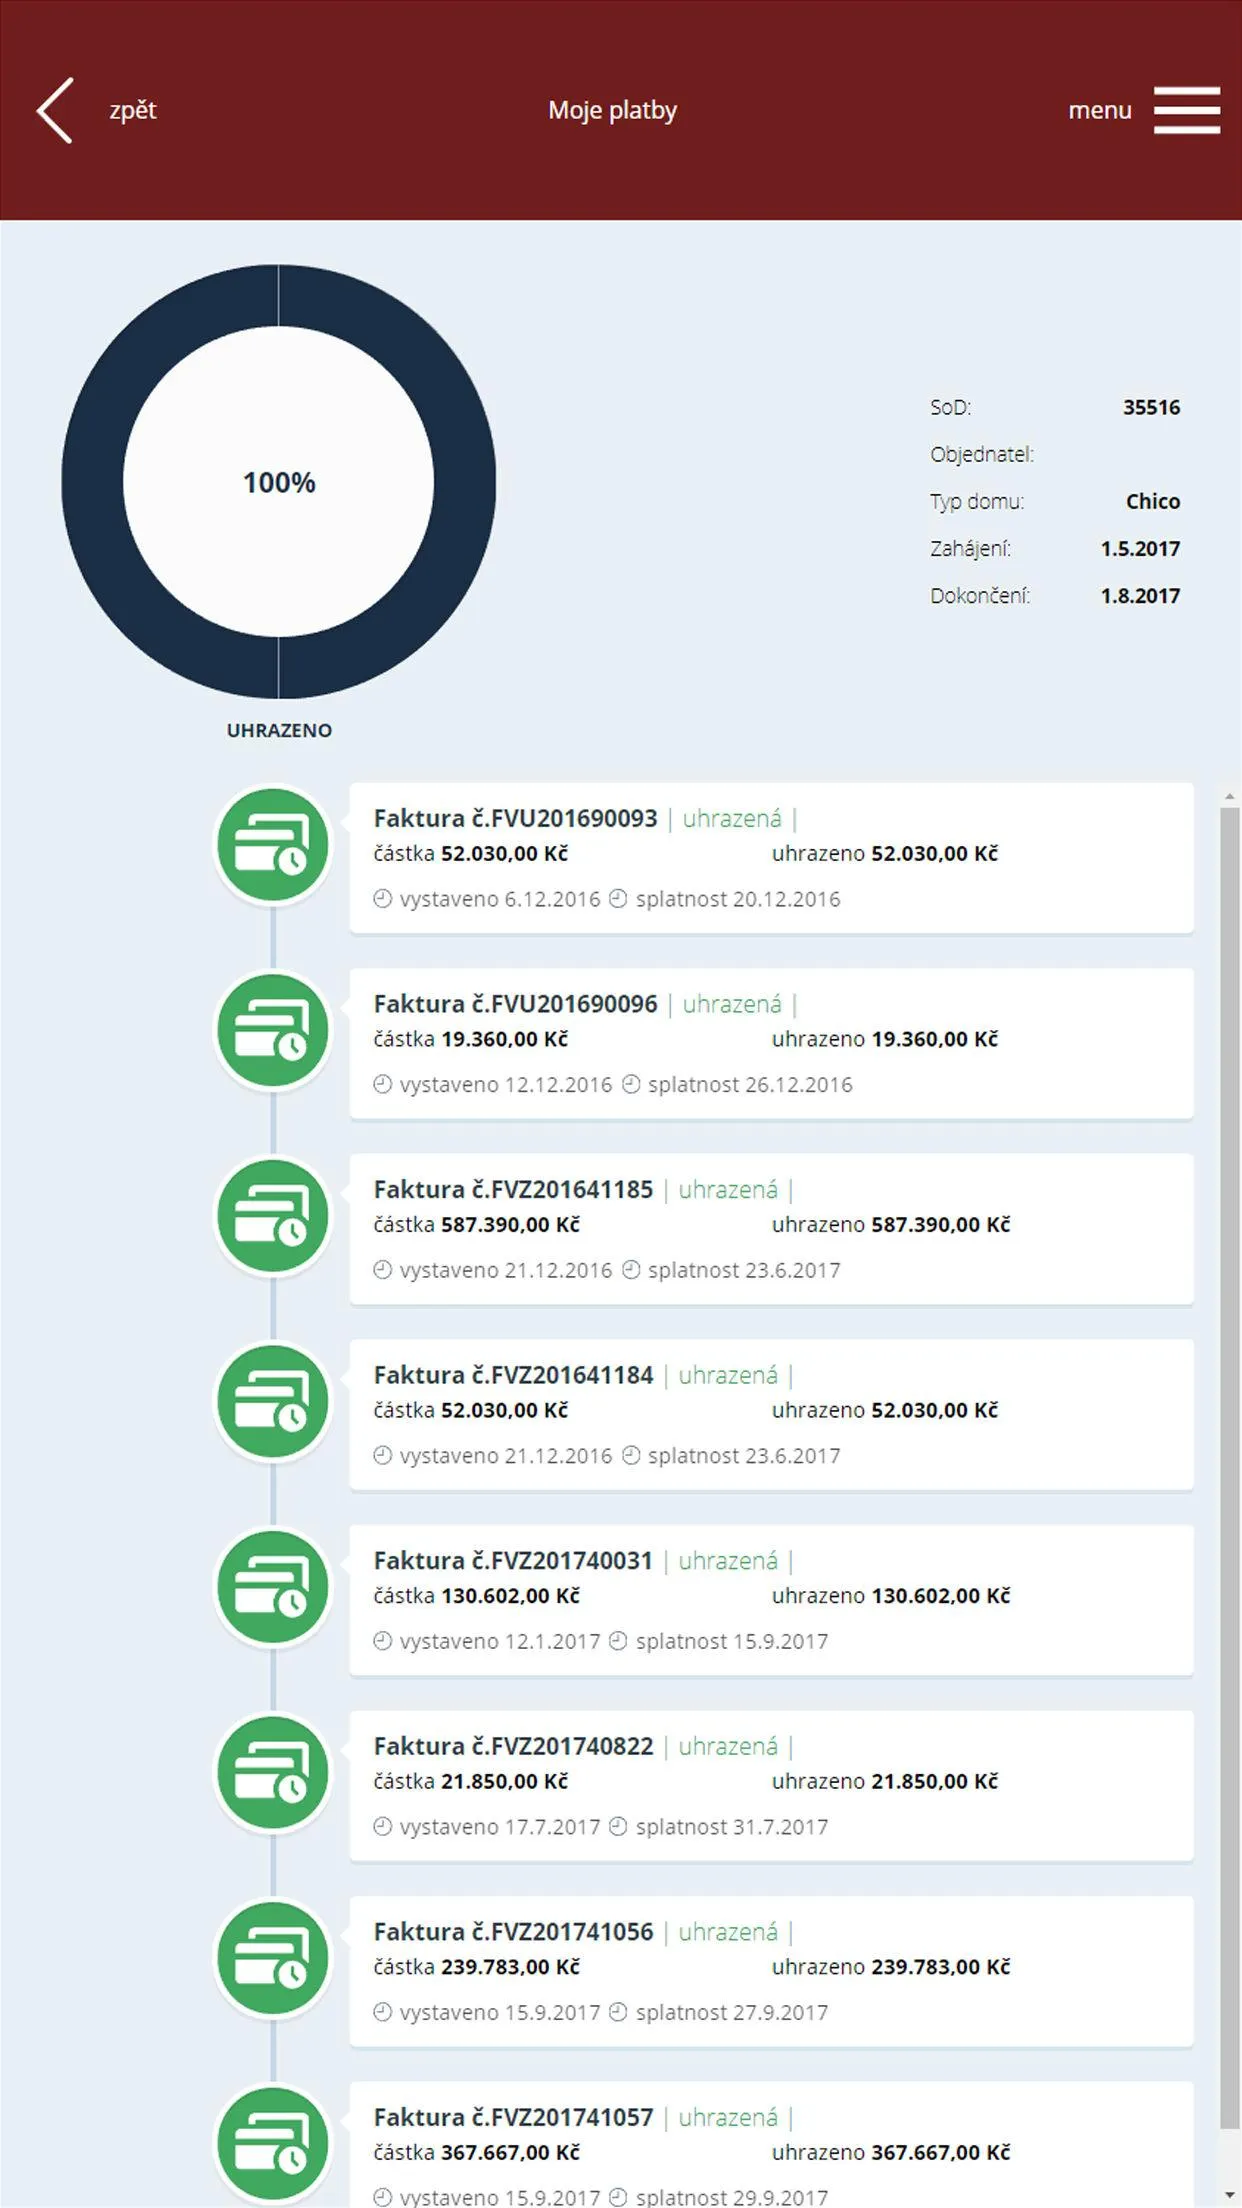Open Faktura č.FVU201690096 heading
Viewport: 1242px width, 2208px height.
point(515,1004)
